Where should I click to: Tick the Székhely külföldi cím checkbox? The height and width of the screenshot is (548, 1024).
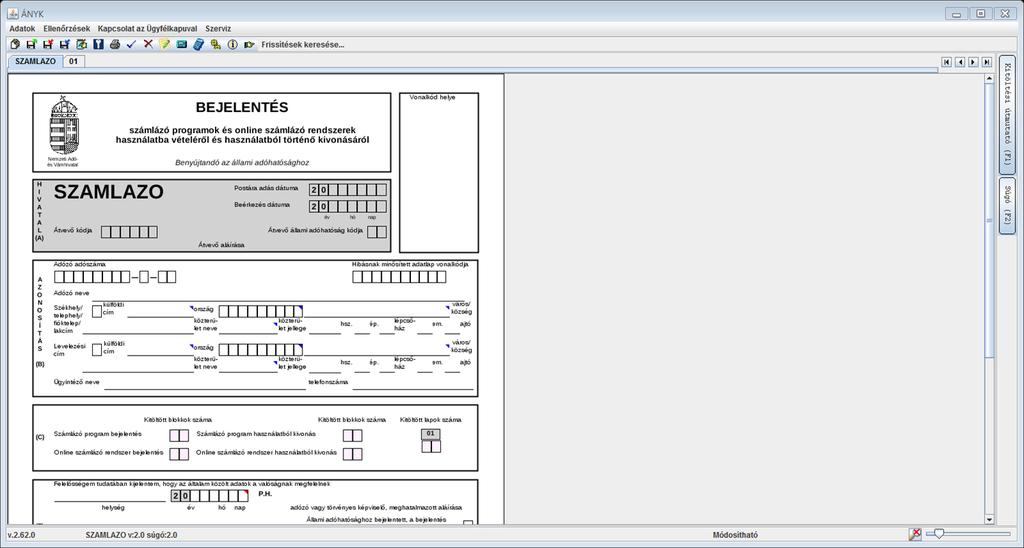[97, 312]
